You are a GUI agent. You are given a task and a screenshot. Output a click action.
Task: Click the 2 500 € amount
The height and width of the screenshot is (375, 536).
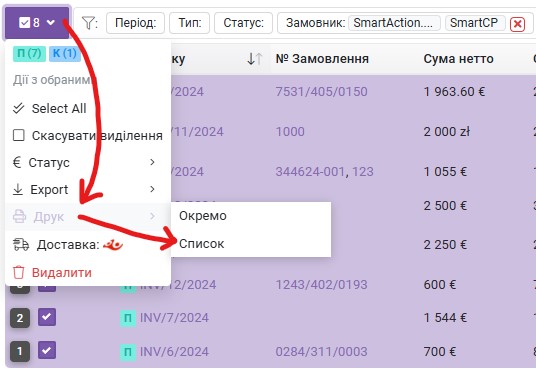pyautogui.click(x=445, y=206)
